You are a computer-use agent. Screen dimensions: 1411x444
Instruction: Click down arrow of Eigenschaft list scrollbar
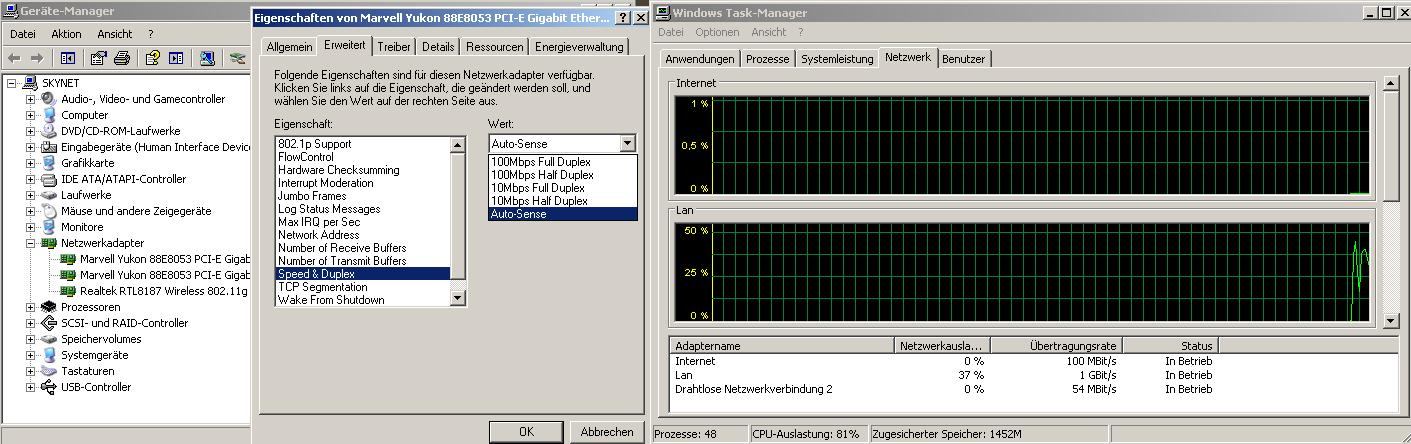(x=458, y=298)
